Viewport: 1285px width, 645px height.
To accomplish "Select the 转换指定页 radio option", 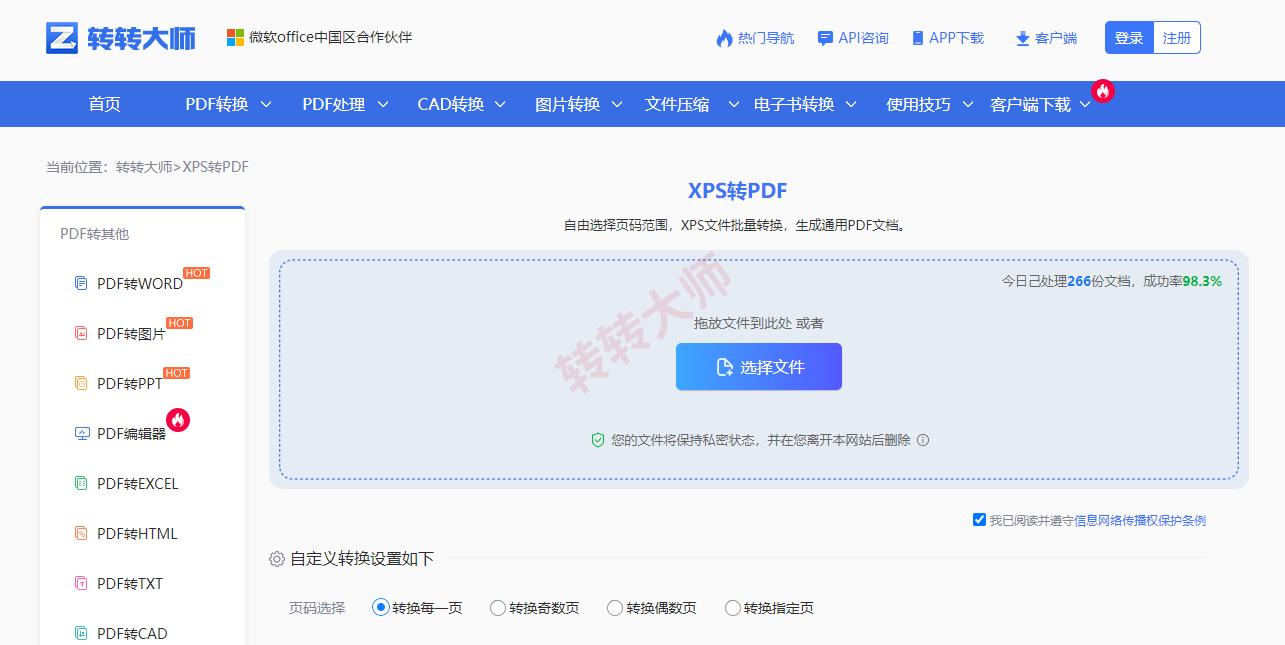I will [733, 608].
